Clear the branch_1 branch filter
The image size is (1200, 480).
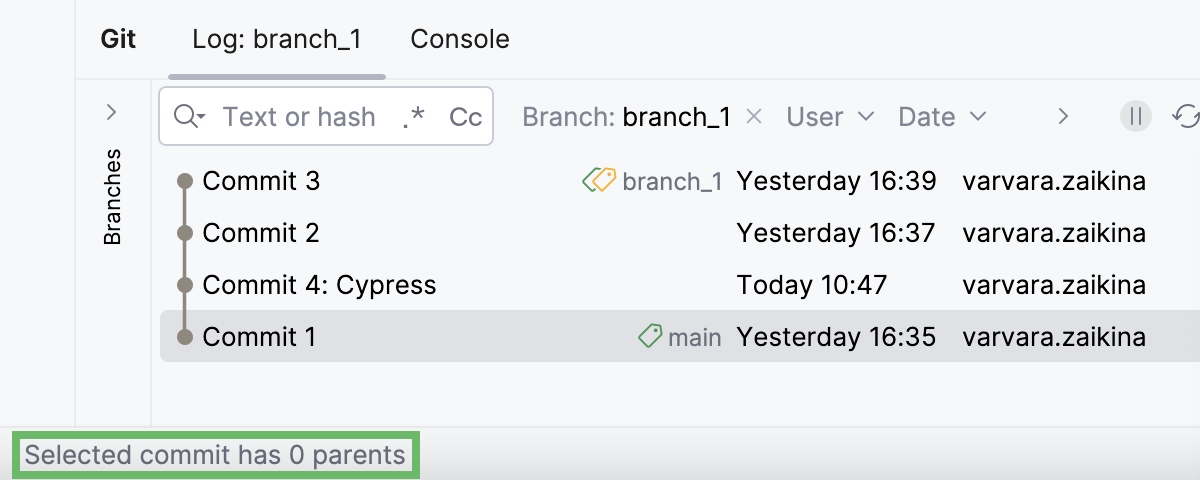point(755,117)
